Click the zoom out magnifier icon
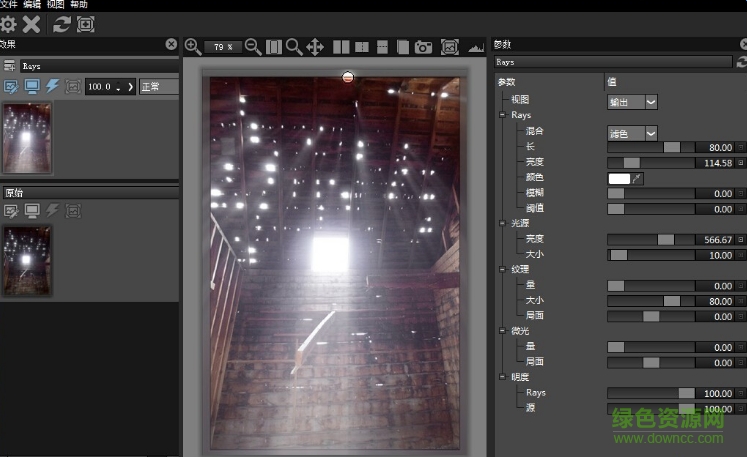This screenshot has width=747, height=457. pos(253,46)
